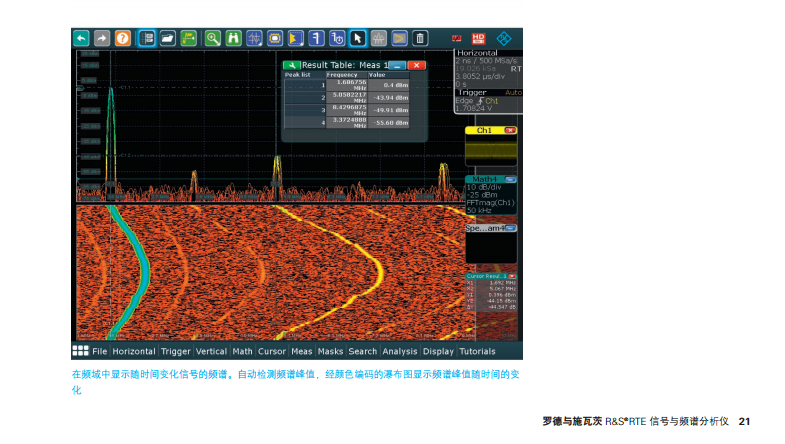Open the Horizontal menu
785x444 pixels.
point(134,351)
